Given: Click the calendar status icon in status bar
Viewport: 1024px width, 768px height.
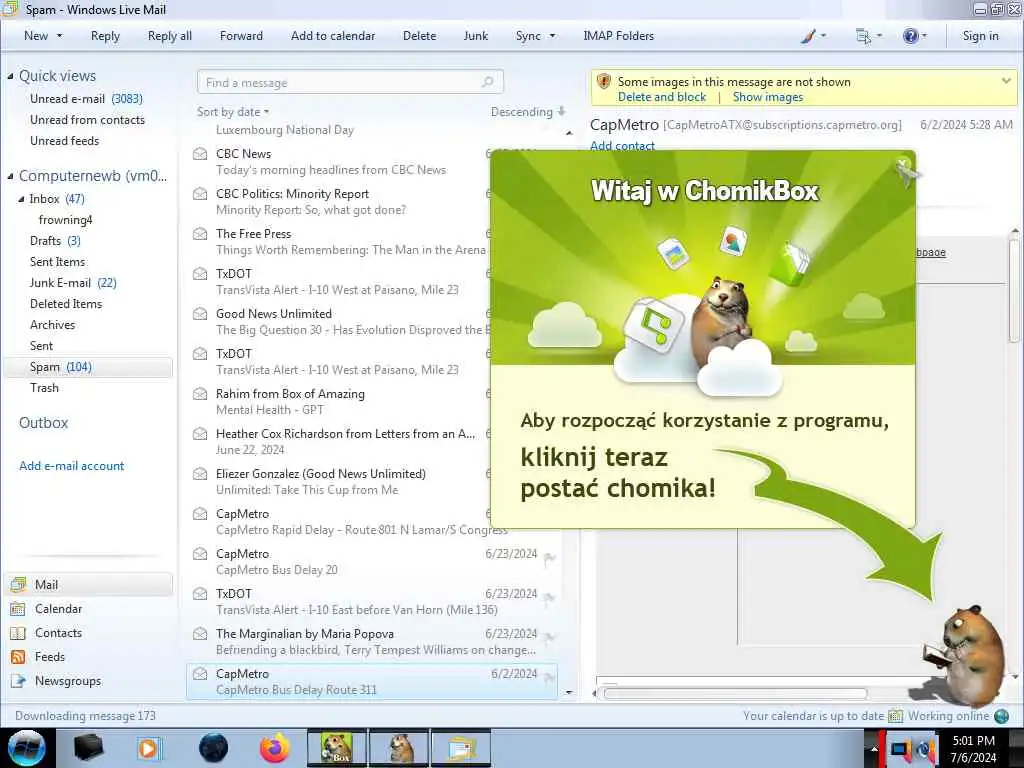Looking at the screenshot, I should point(896,716).
